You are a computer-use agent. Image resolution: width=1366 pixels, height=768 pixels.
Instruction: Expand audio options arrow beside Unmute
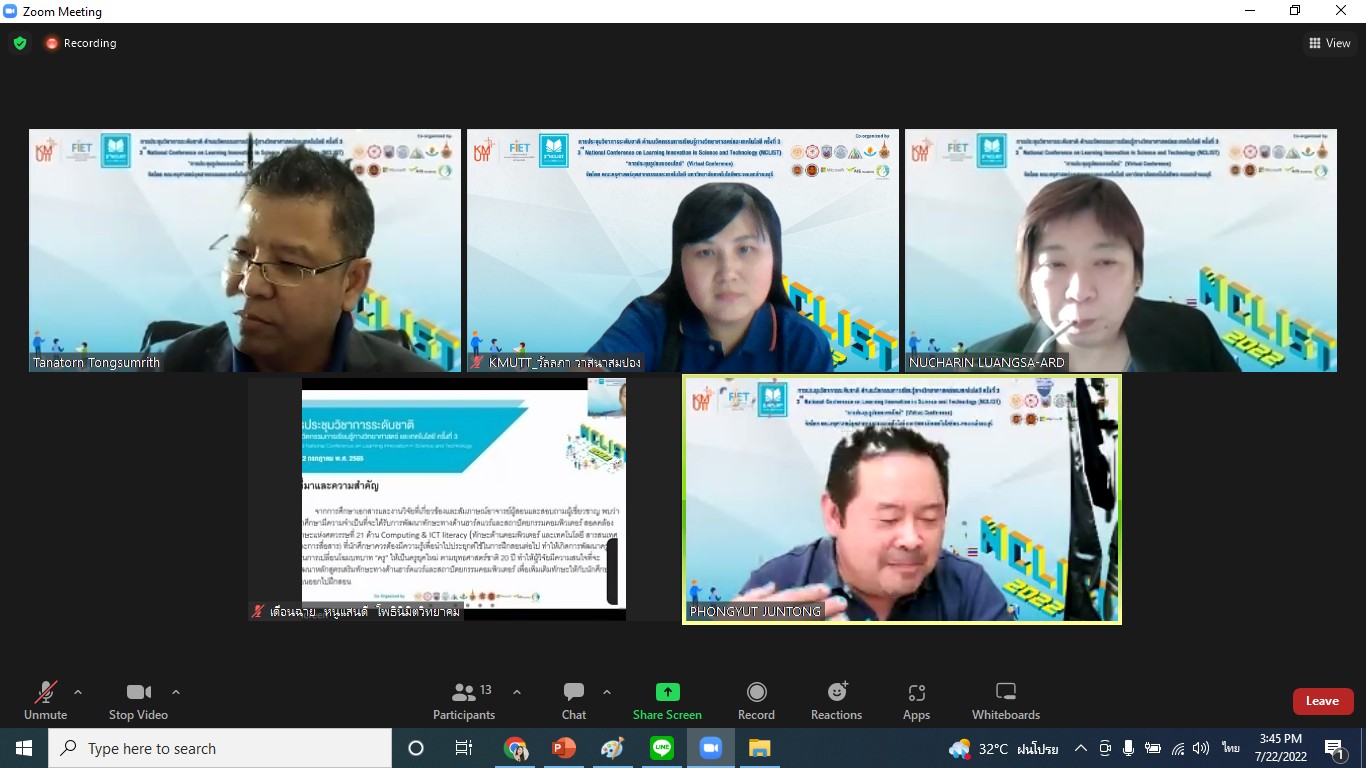tap(78, 692)
